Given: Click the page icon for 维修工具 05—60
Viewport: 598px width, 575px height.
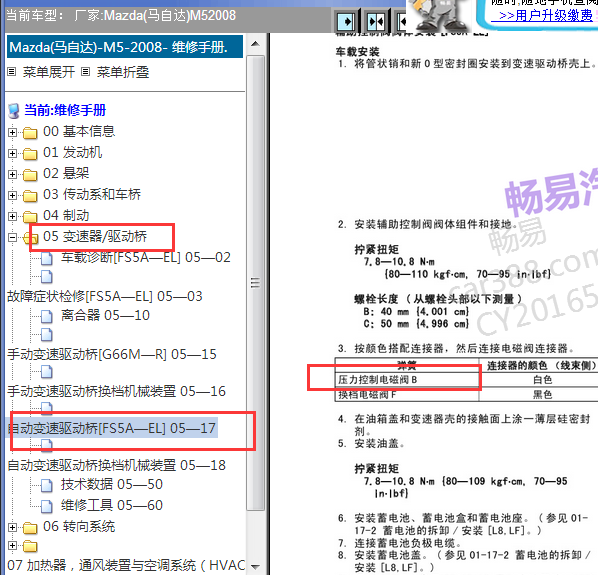Looking at the screenshot, I should [47, 506].
